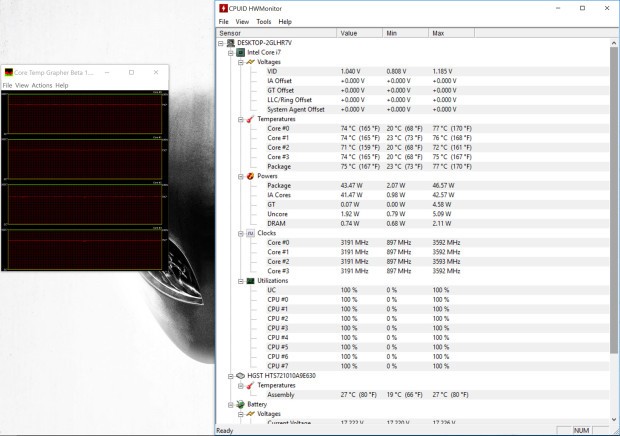Collapse the Powers section expander

[x=240, y=176]
